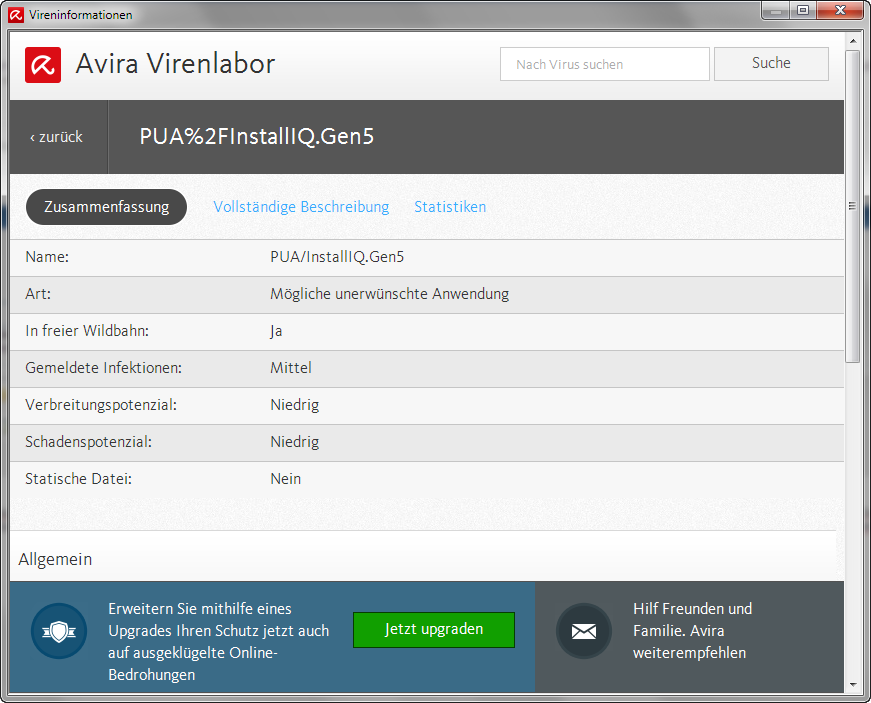Click the 'Mittel' value for Gemeldete Infektionen
Image resolution: width=871 pixels, height=703 pixels.
coord(291,368)
